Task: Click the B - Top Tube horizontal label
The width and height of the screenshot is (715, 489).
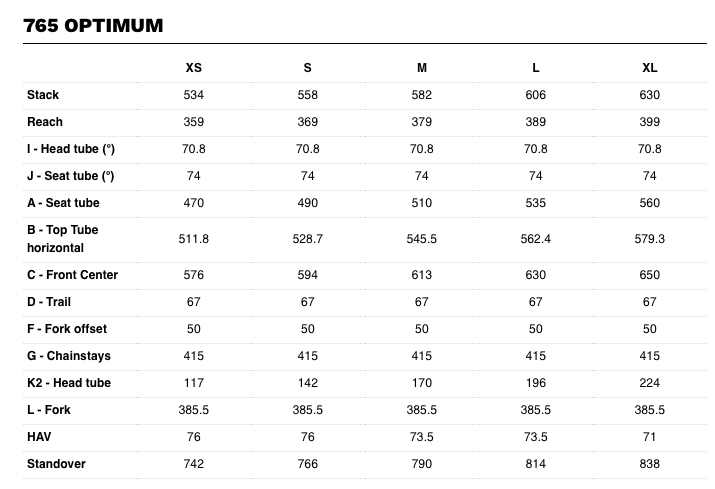Action: (63, 238)
